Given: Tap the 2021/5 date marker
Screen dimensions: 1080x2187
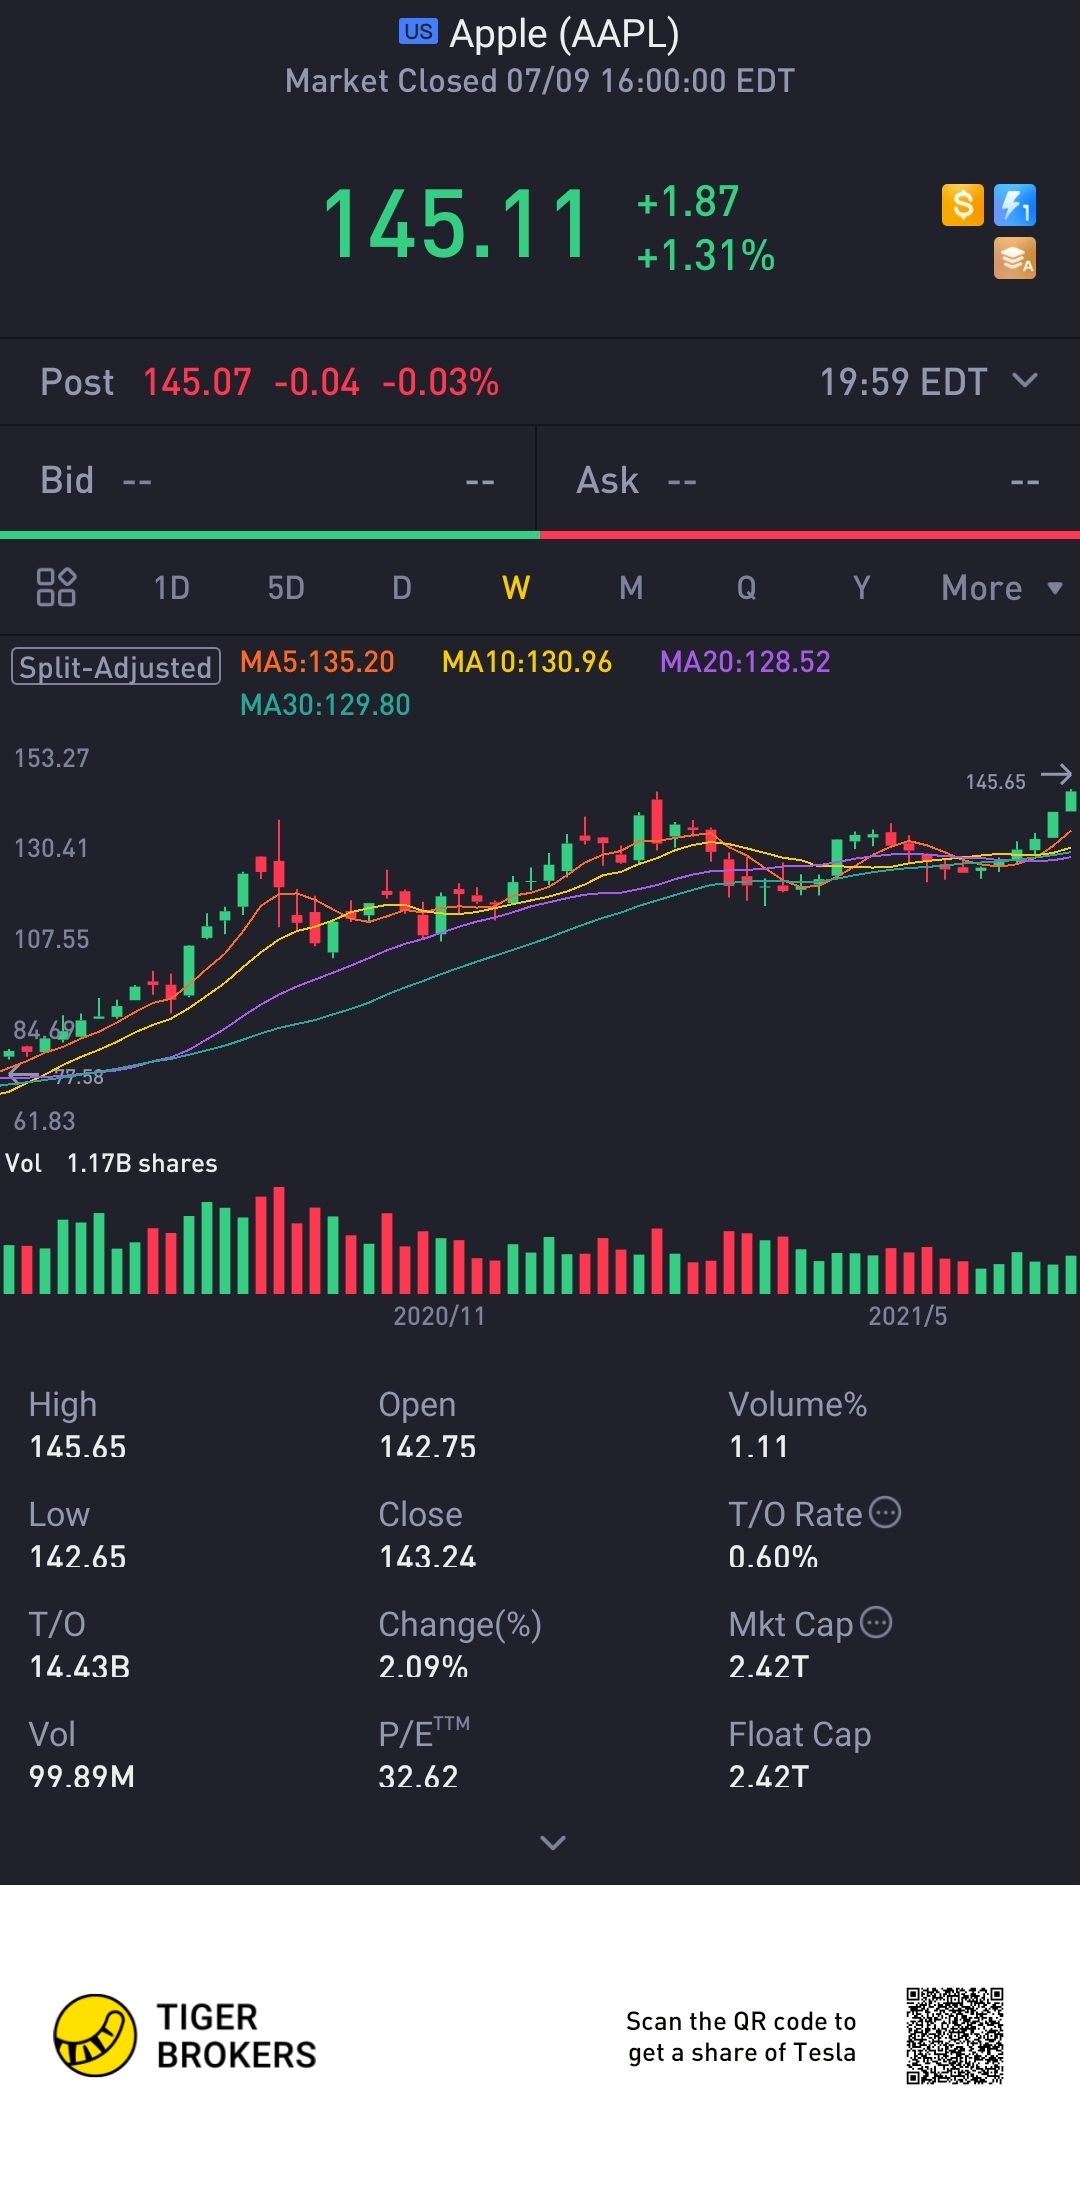Looking at the screenshot, I should (x=907, y=1316).
